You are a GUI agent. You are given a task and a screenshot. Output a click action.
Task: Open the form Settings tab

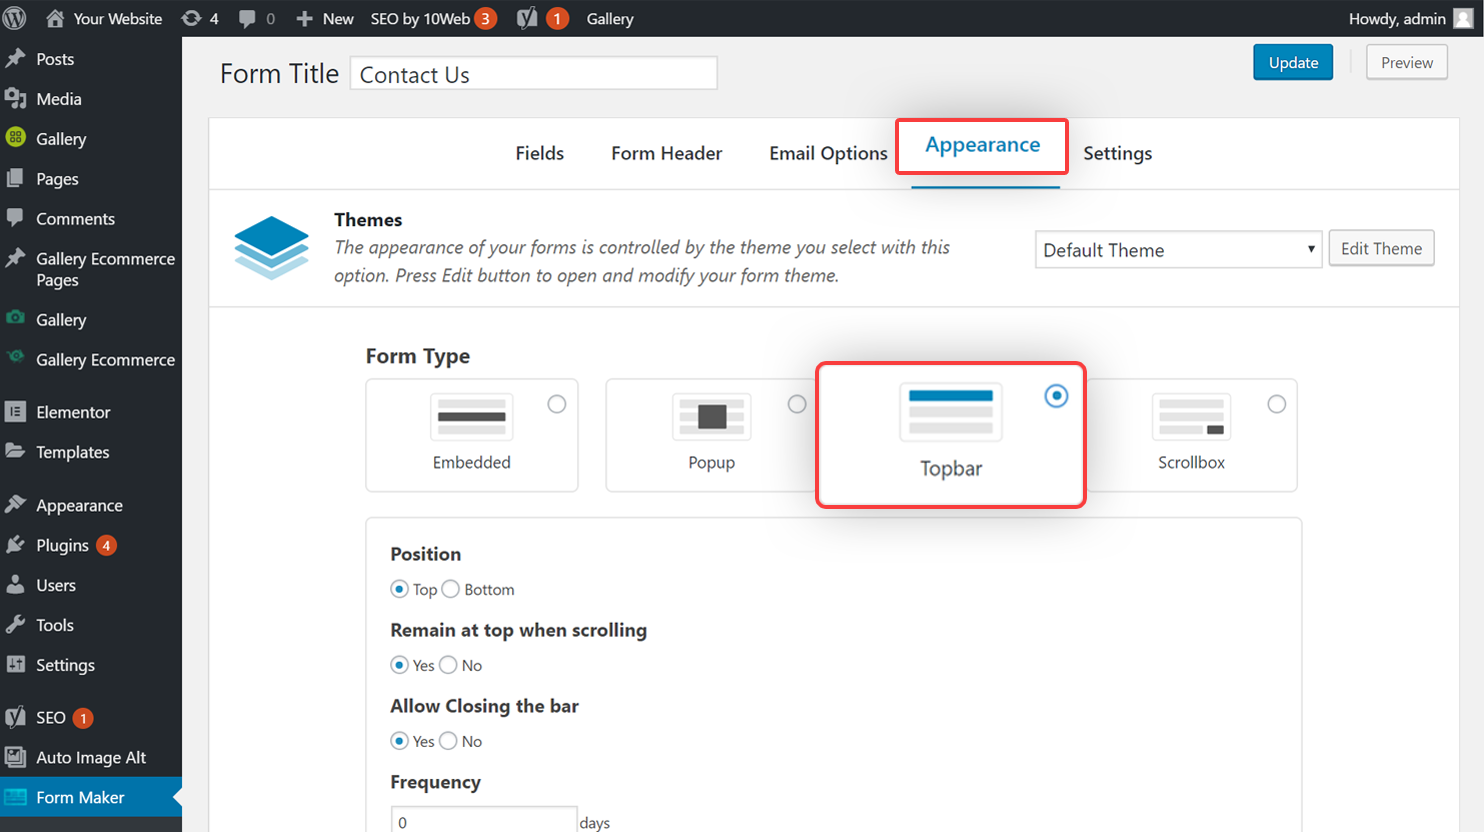tap(1118, 153)
